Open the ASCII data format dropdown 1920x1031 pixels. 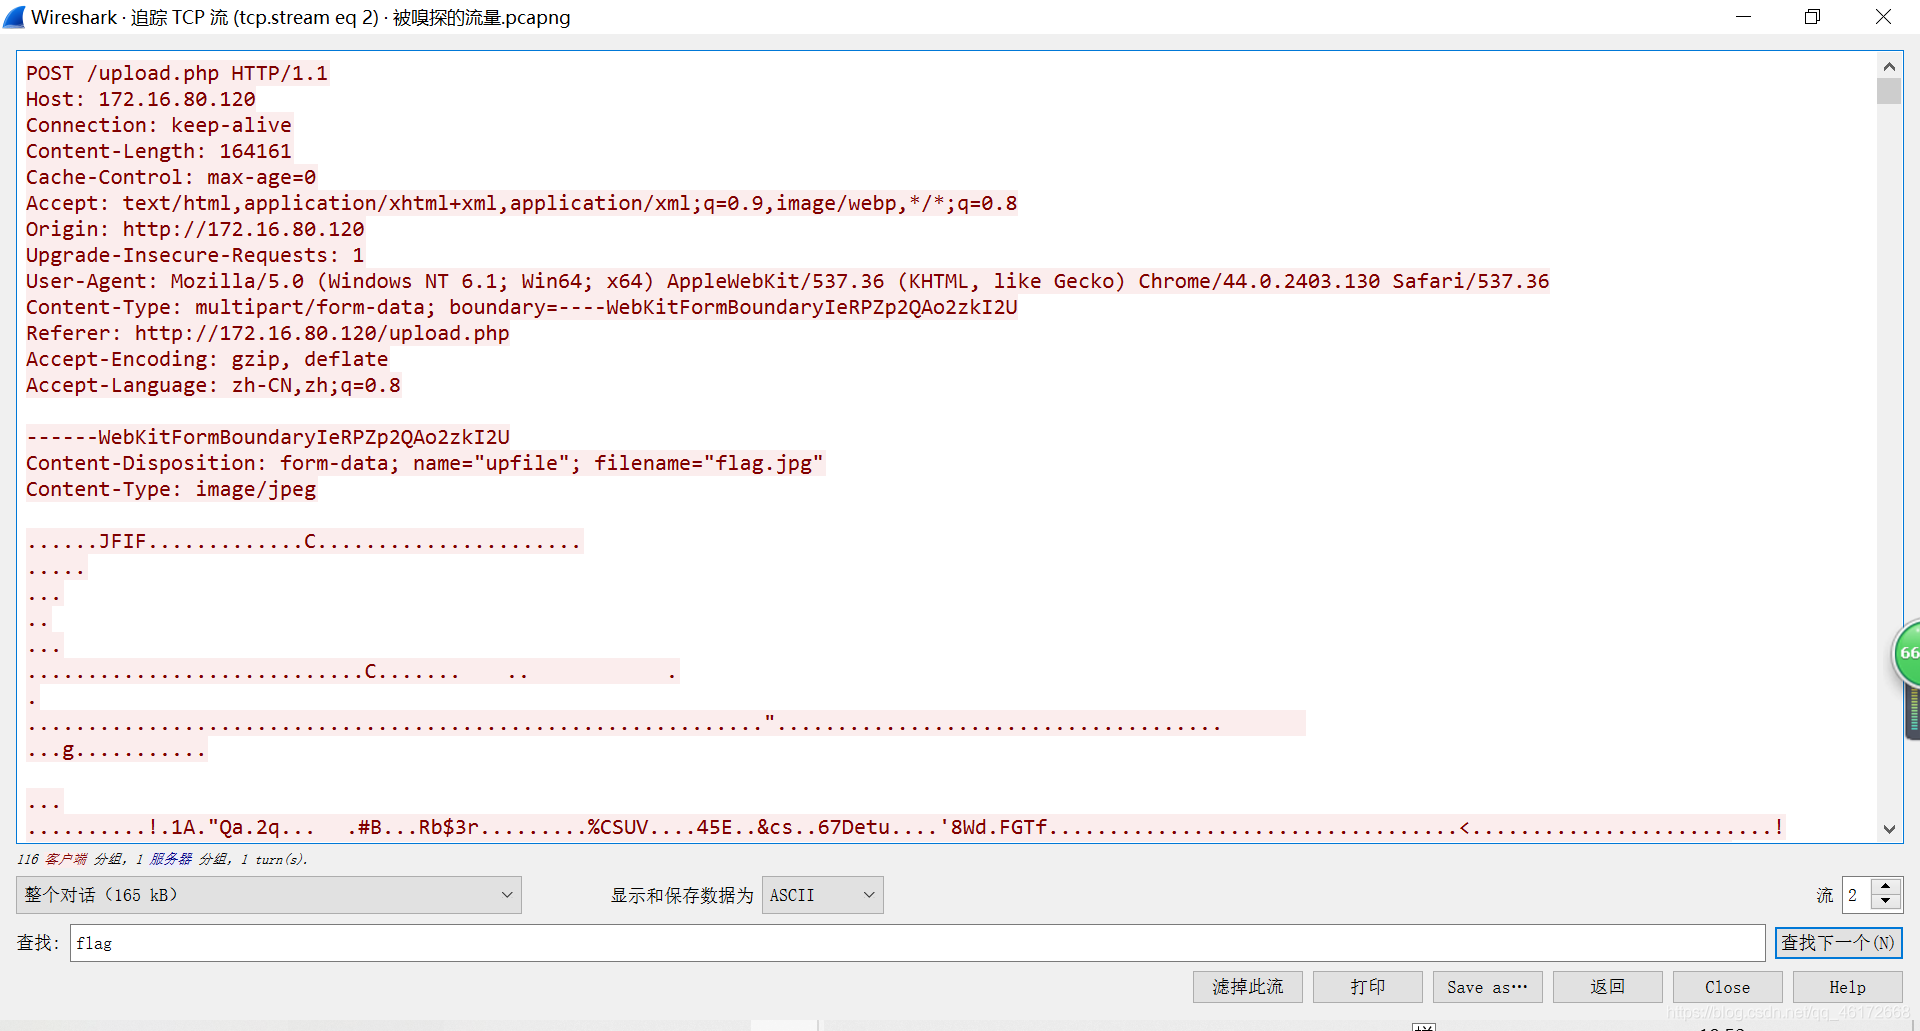822,895
